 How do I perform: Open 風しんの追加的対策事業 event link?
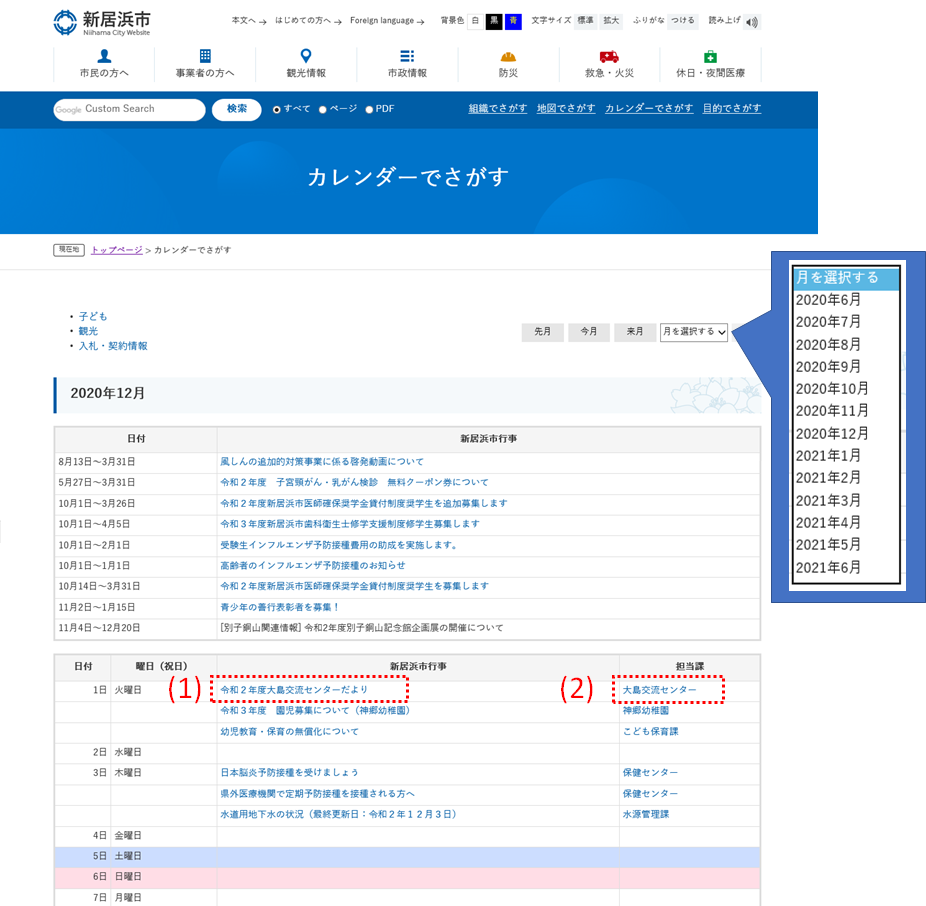click(x=322, y=462)
